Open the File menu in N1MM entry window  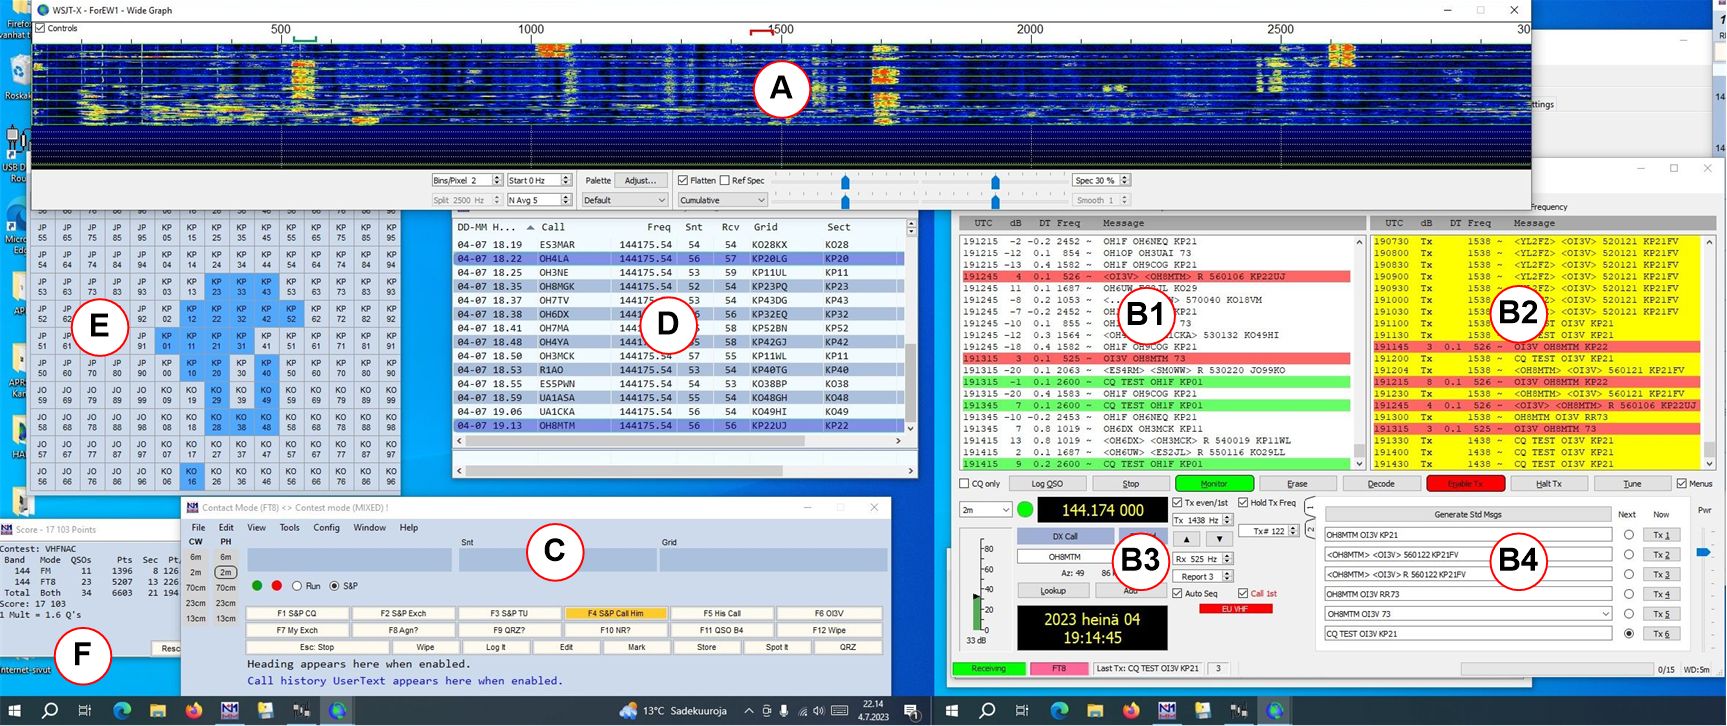pyautogui.click(x=198, y=528)
